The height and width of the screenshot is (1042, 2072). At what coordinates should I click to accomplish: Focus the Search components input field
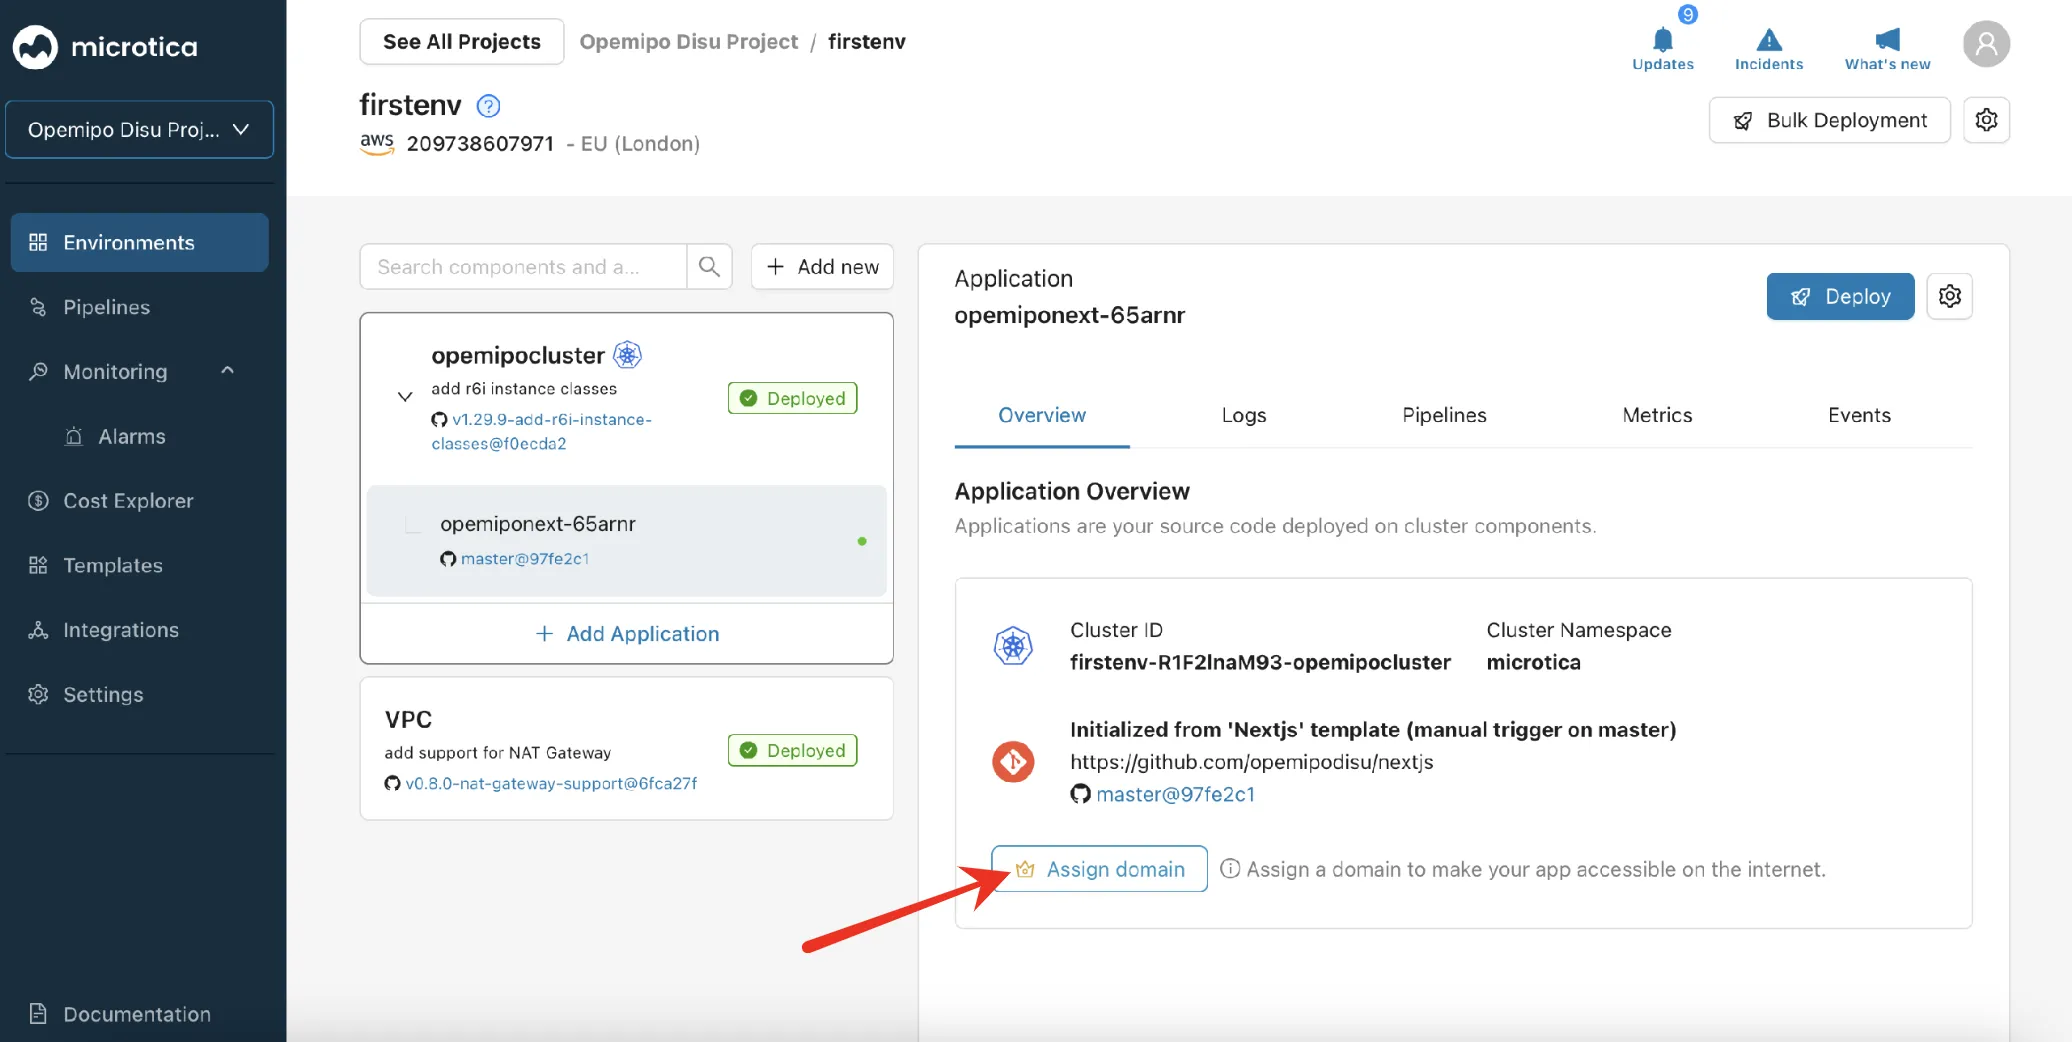tap(523, 267)
